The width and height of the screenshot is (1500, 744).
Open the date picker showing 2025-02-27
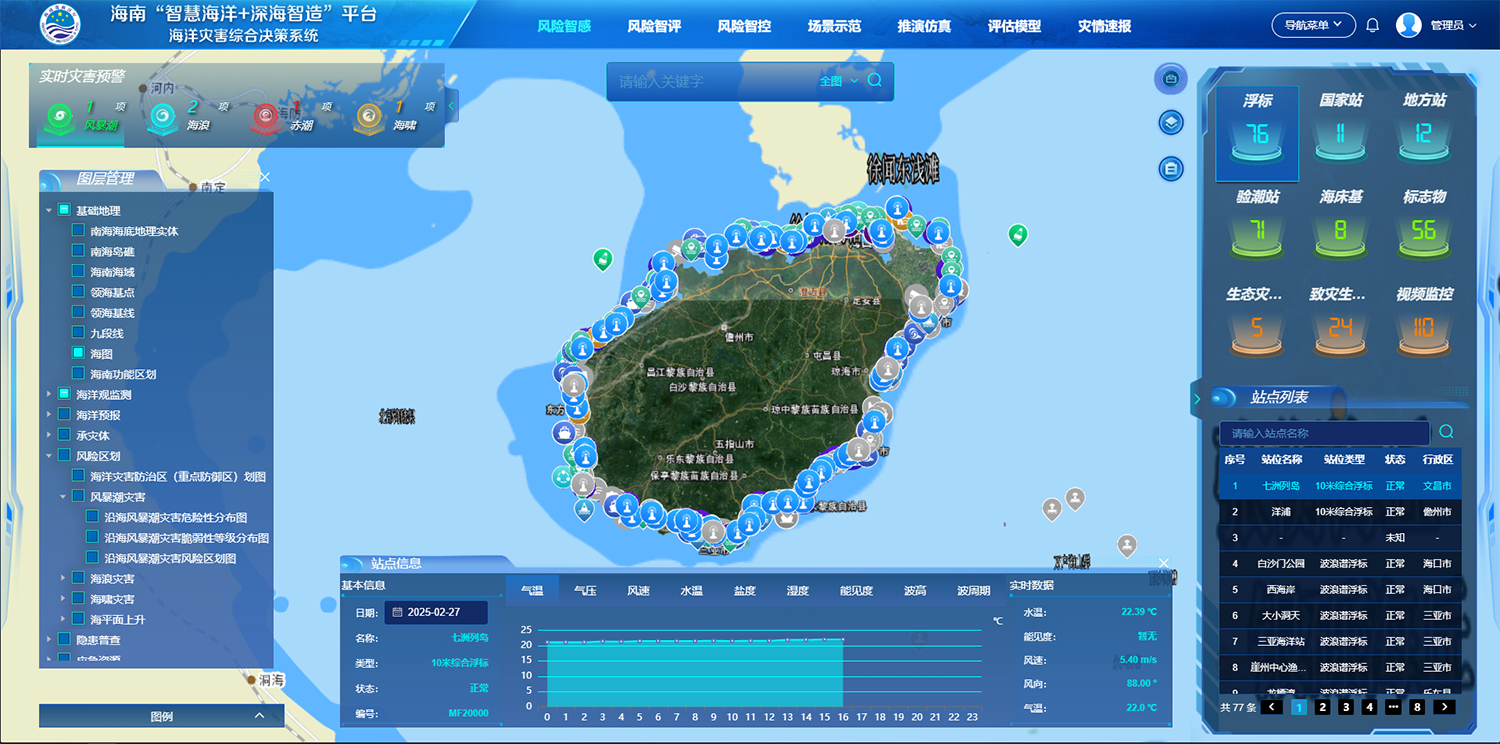click(x=435, y=612)
